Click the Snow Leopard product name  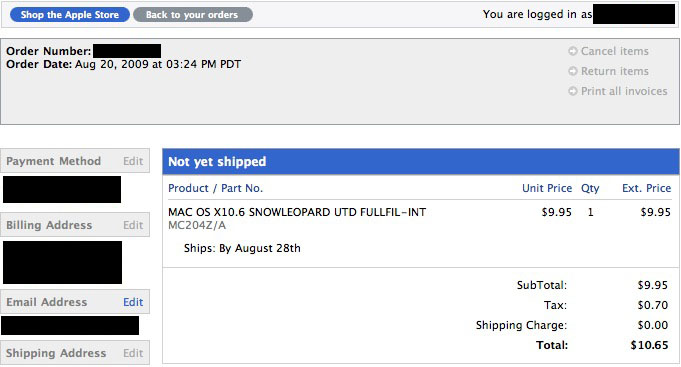click(297, 212)
